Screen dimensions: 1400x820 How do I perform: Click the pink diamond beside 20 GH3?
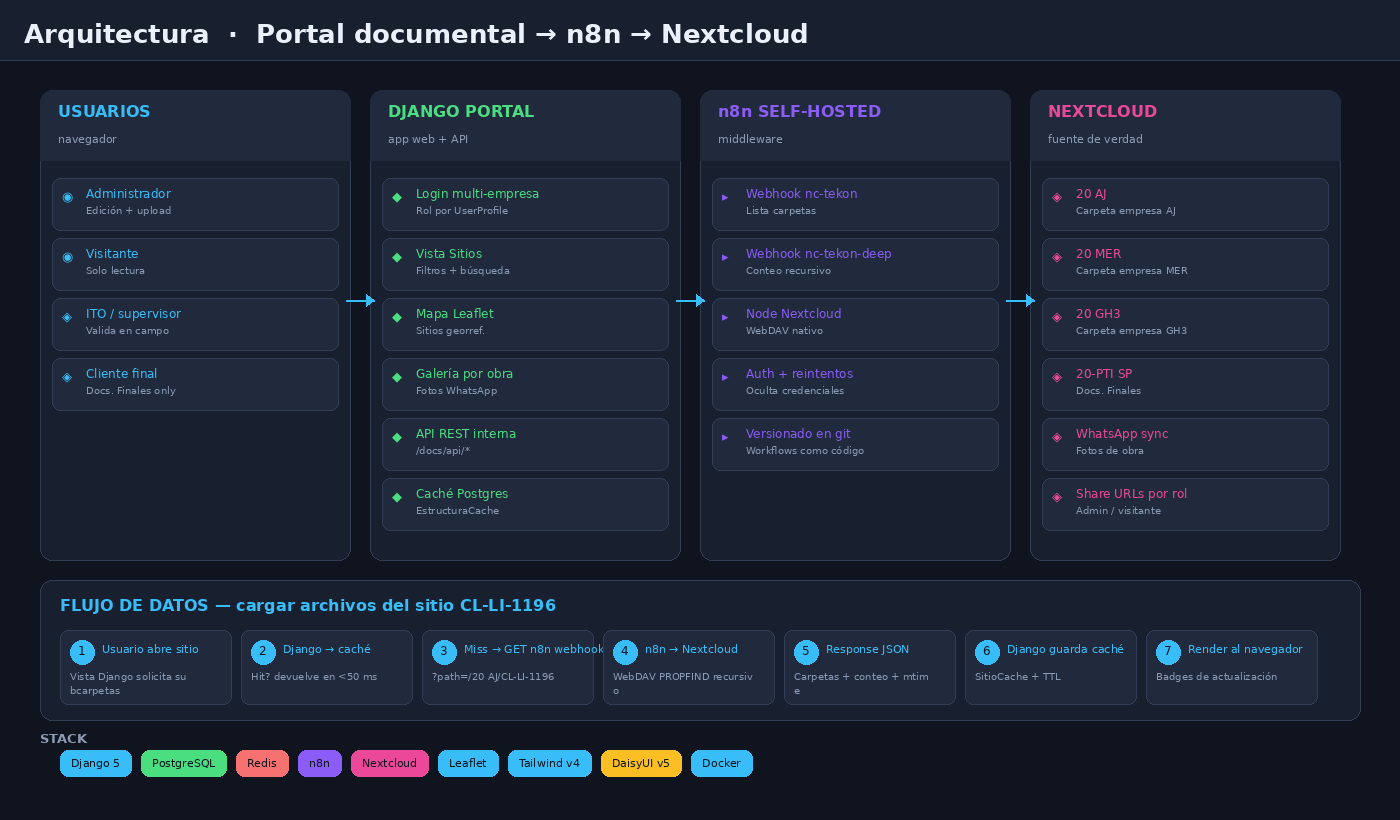1057,317
